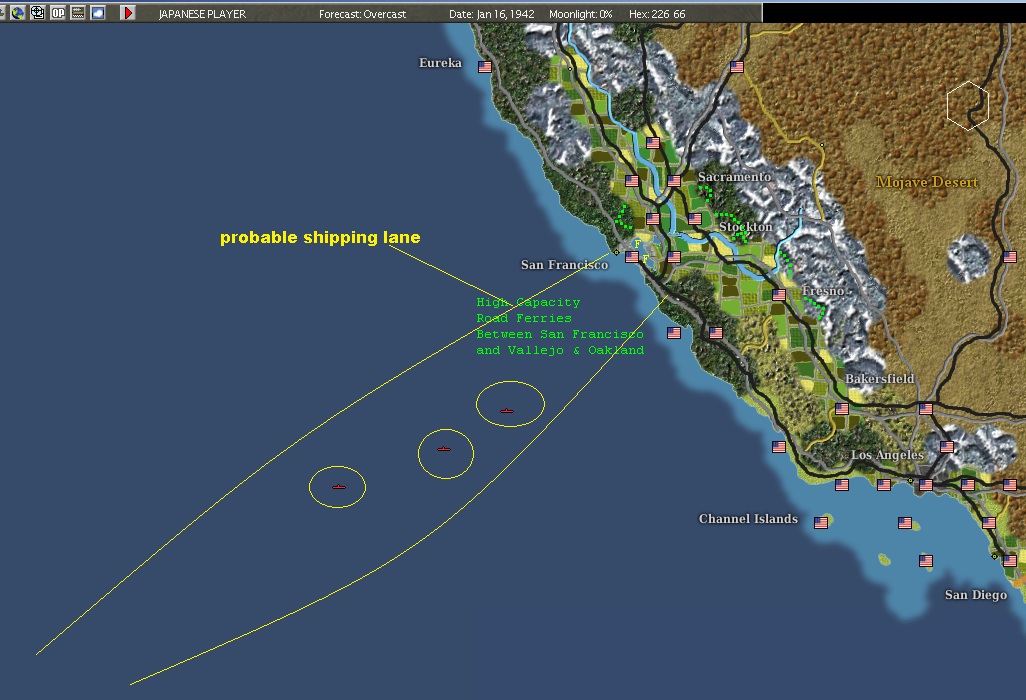Select the San Diego harbor base flag
Image resolution: width=1026 pixels, height=700 pixels.
point(1010,561)
